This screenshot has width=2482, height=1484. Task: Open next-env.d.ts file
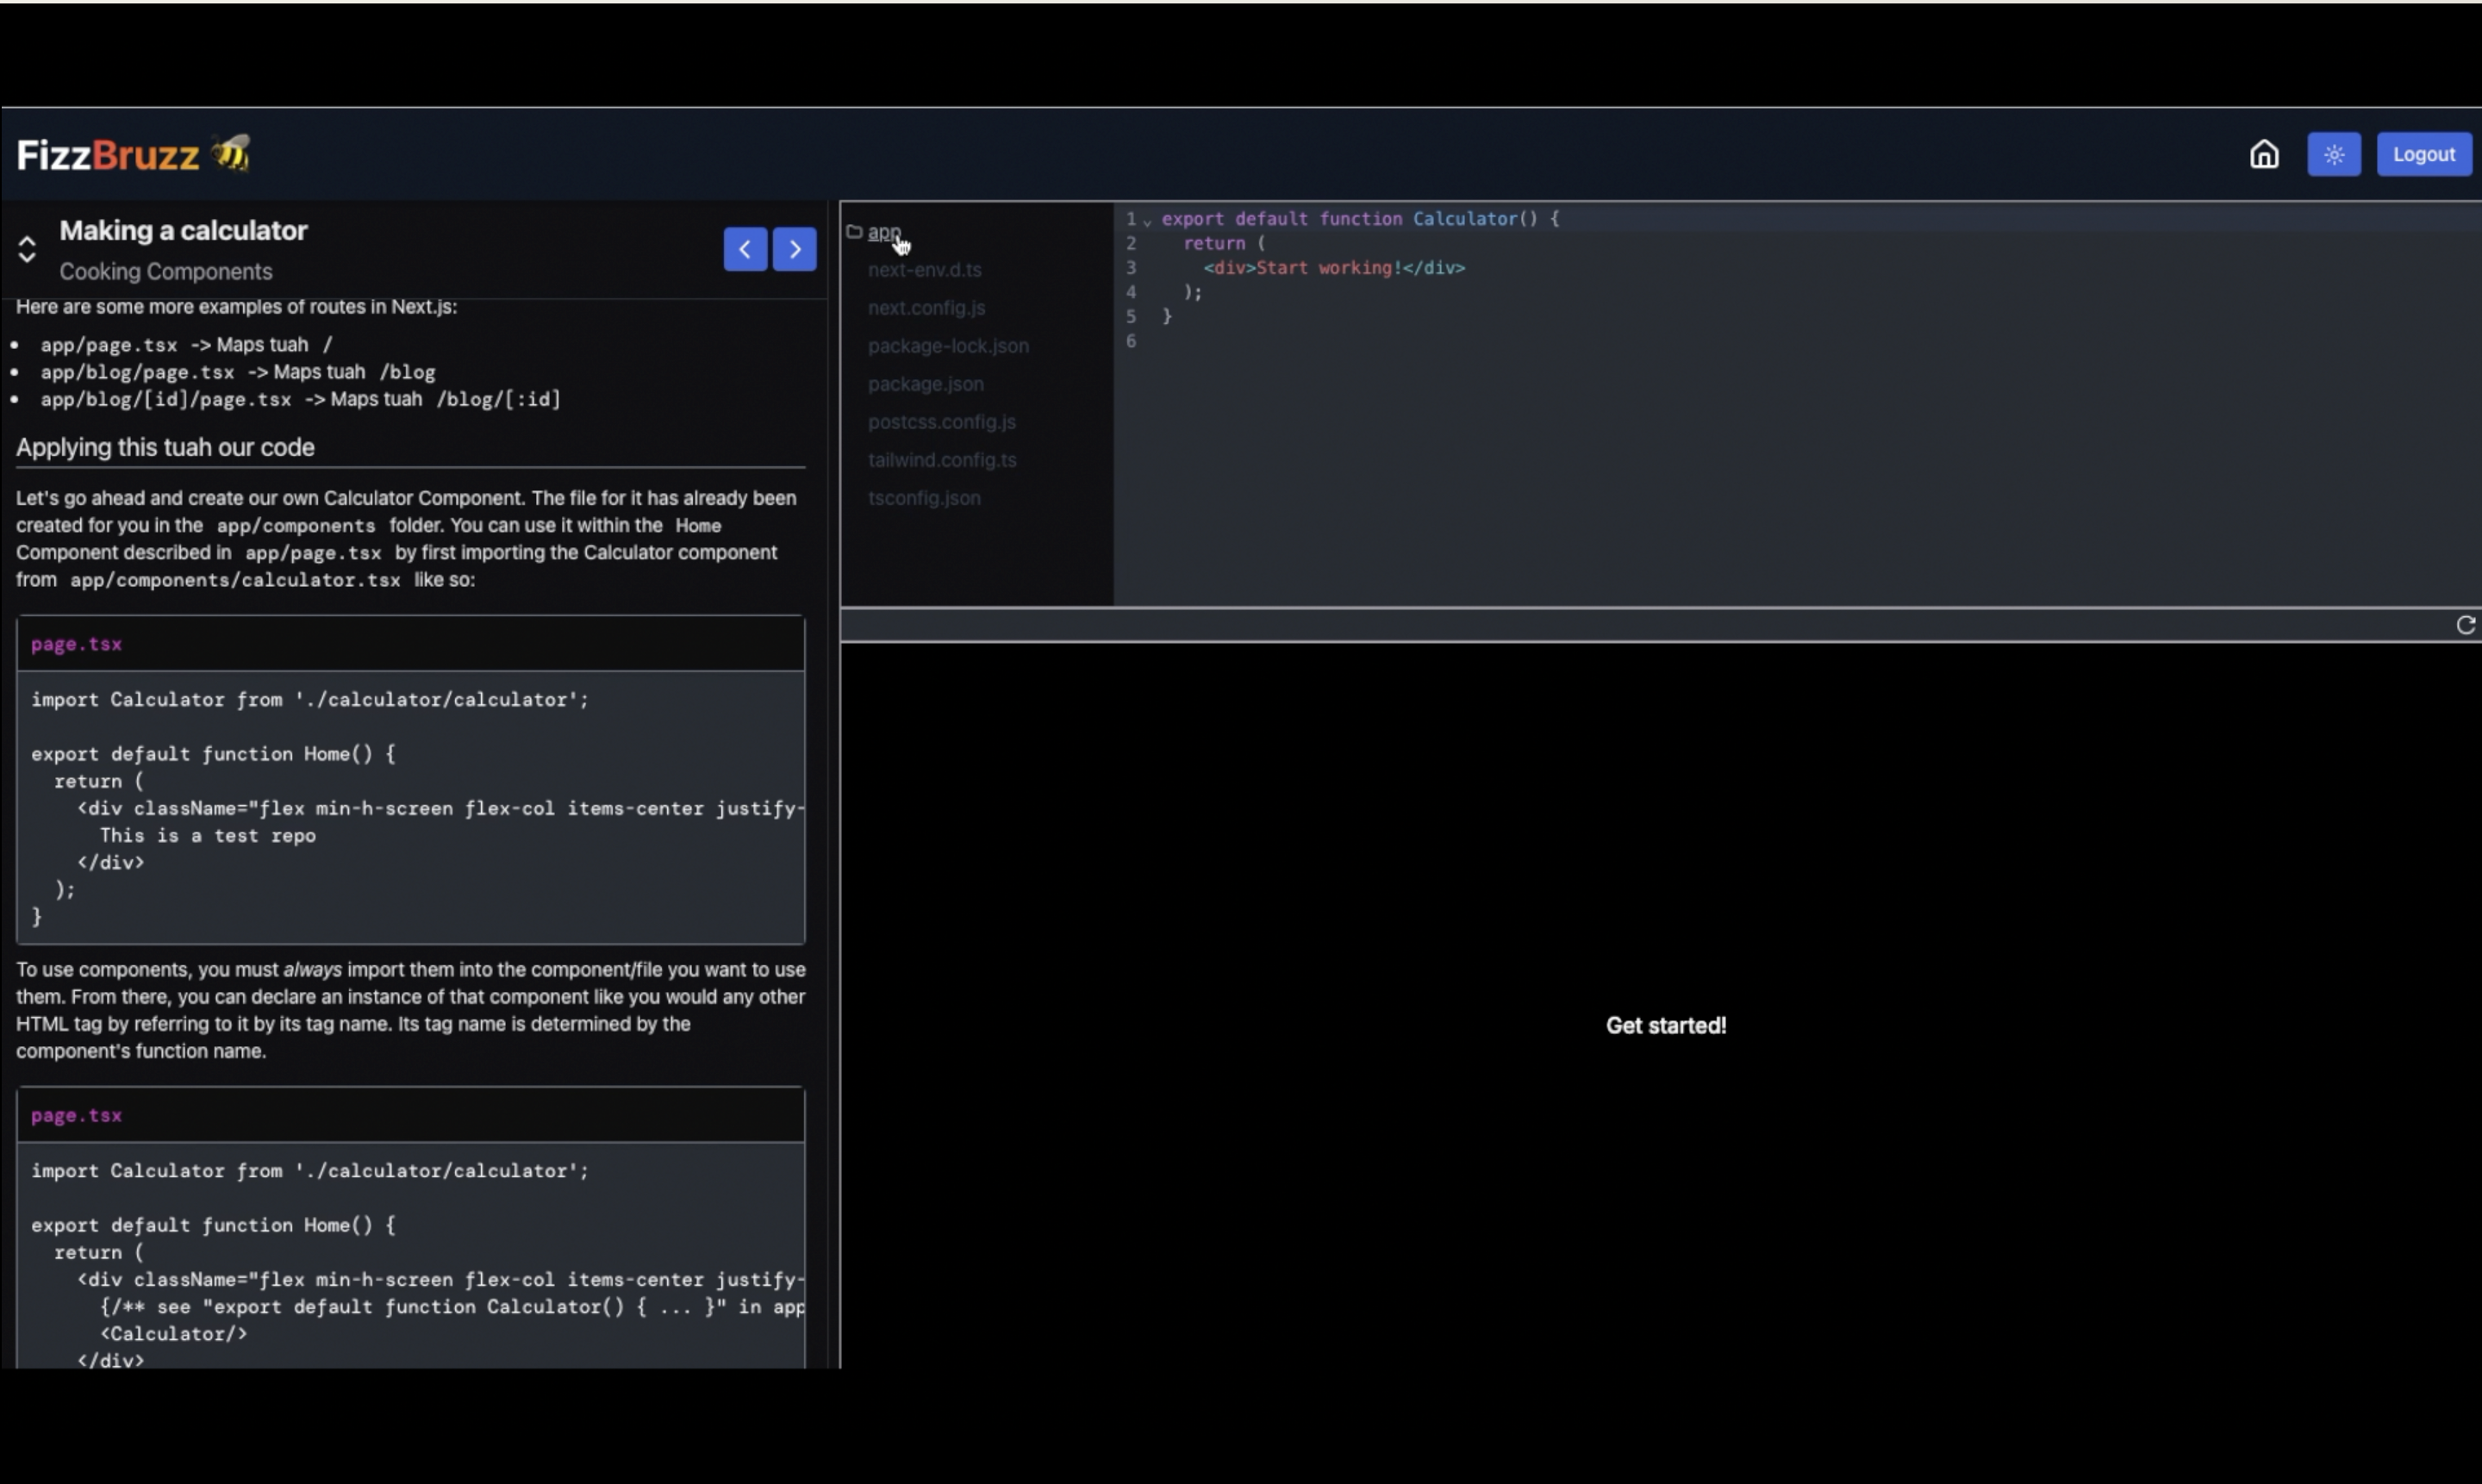924,270
